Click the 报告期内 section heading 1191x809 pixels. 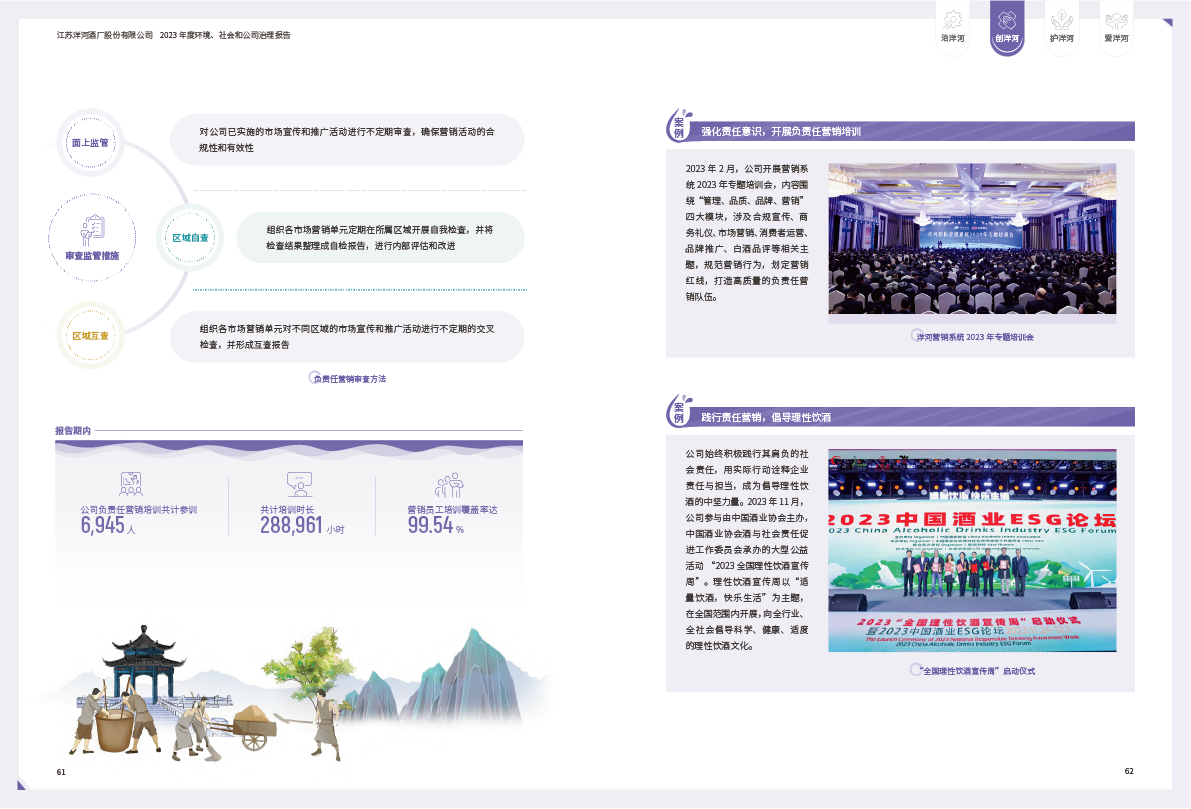[x=73, y=431]
